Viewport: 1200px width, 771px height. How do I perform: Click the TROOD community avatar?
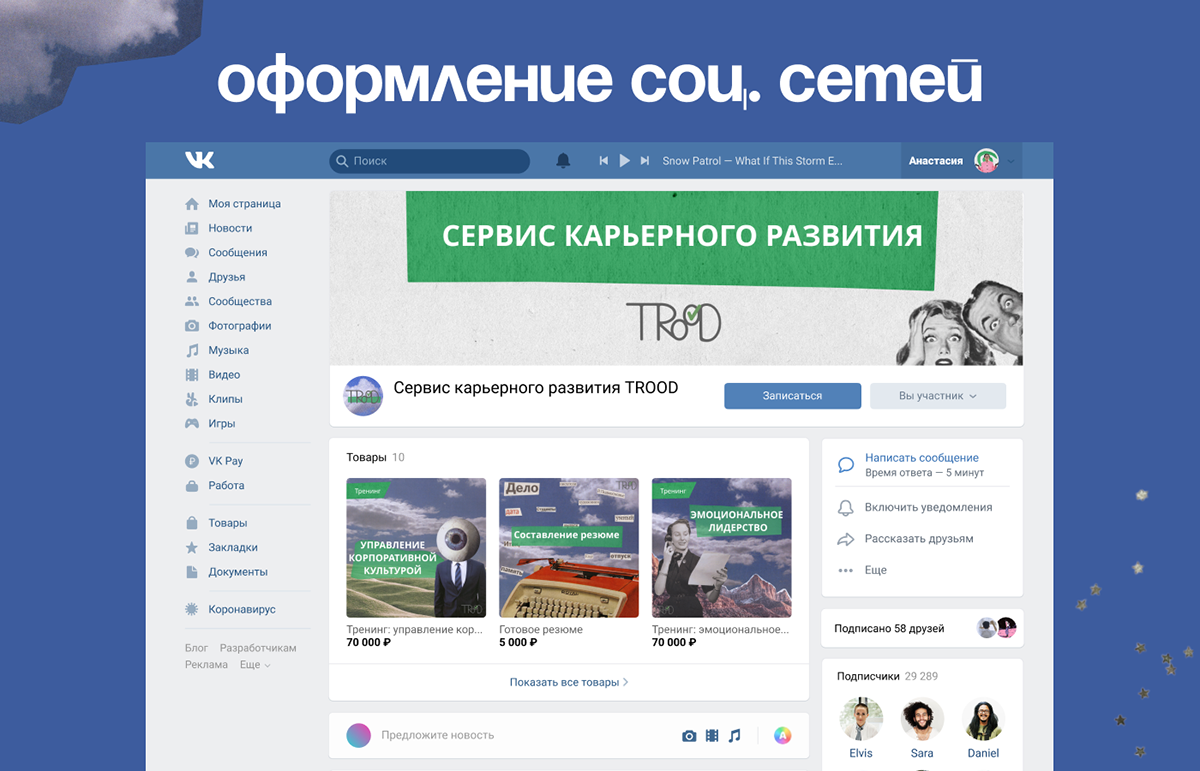coord(363,396)
